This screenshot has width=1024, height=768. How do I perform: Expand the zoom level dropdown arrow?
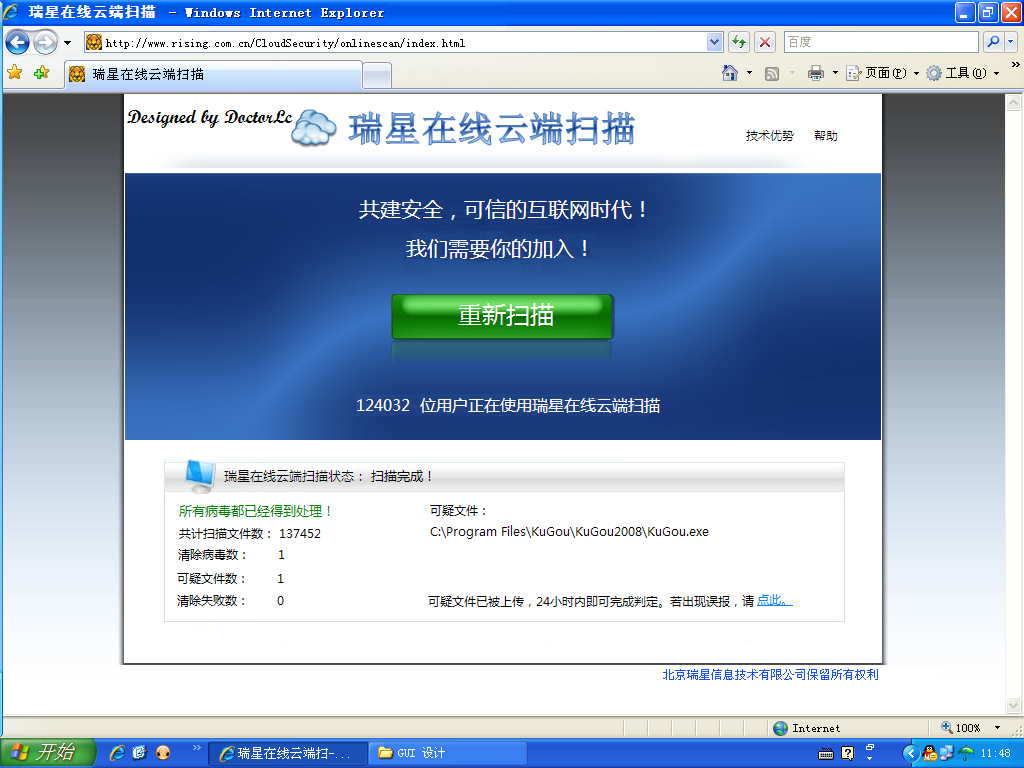click(x=997, y=728)
